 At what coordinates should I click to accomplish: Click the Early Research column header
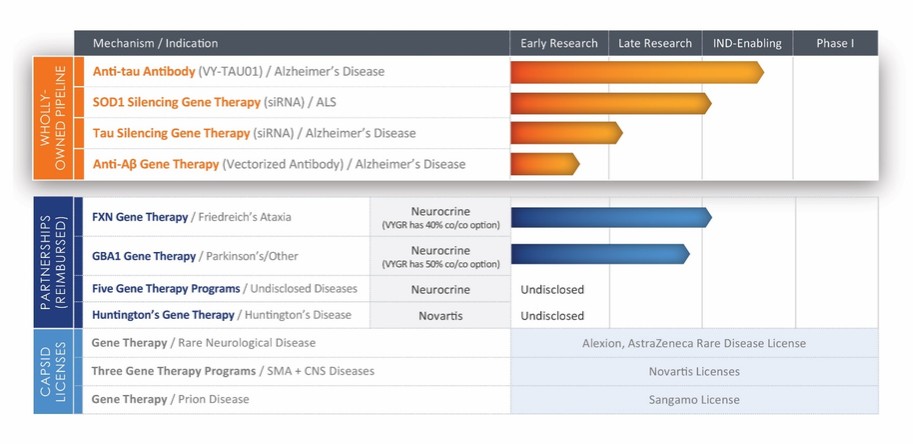[x=559, y=43]
